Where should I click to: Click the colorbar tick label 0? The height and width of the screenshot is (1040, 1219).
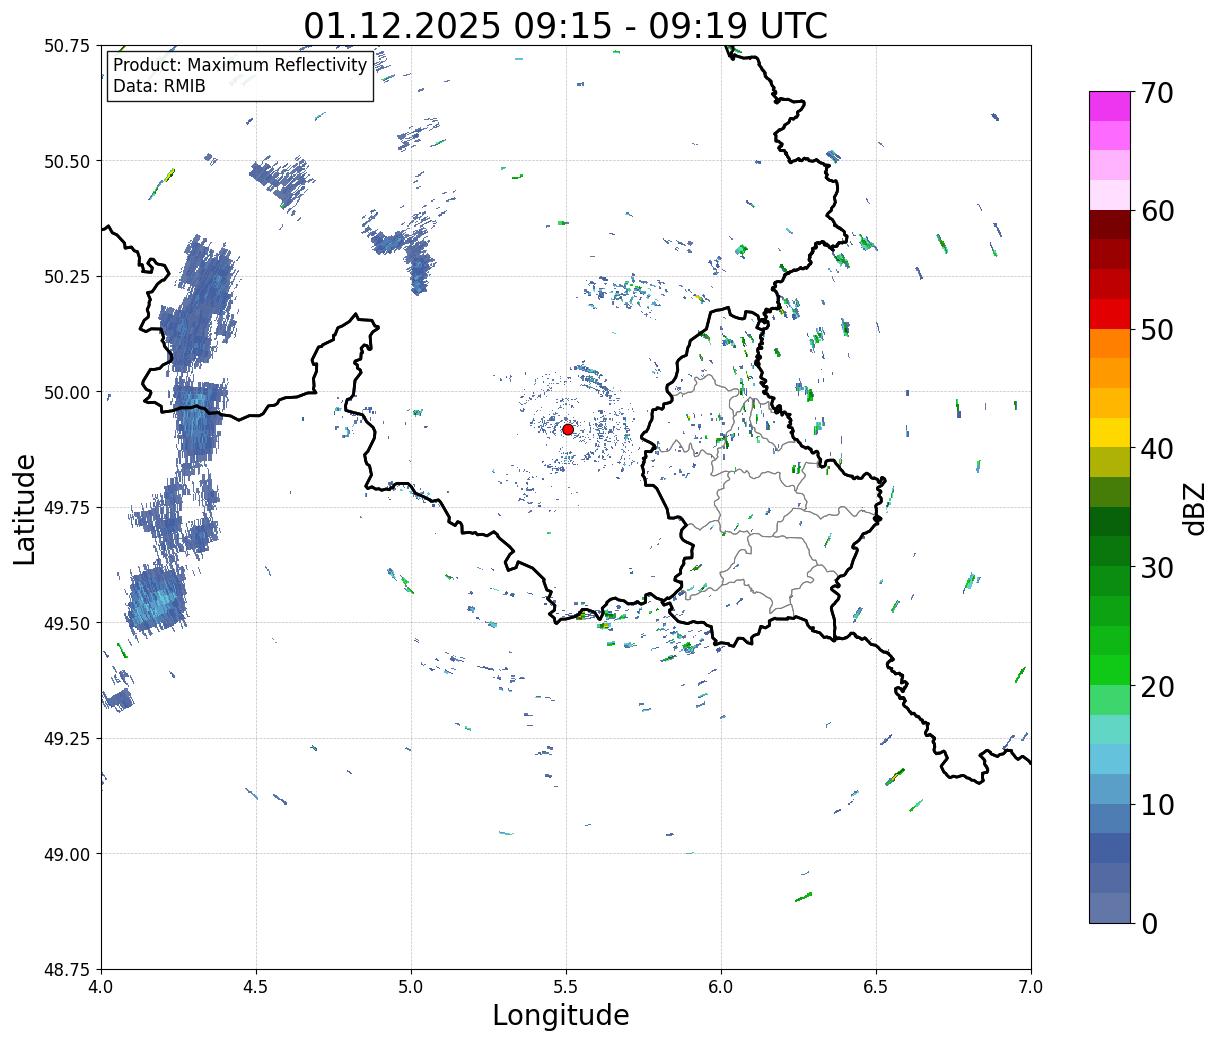pyautogui.click(x=1148, y=924)
